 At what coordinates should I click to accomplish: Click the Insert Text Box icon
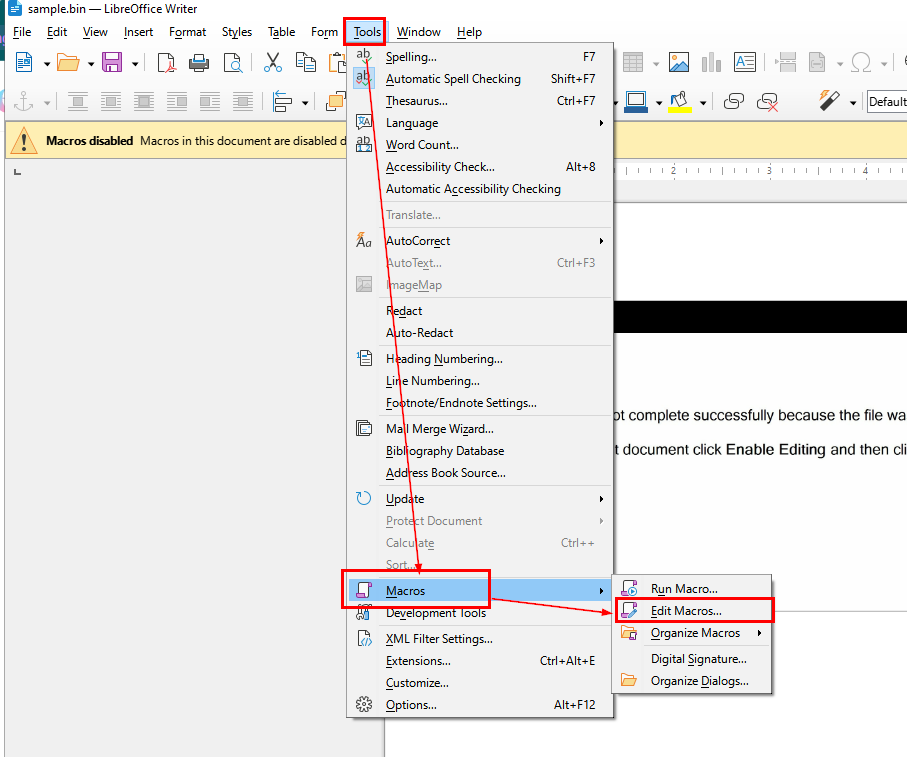[x=745, y=62]
